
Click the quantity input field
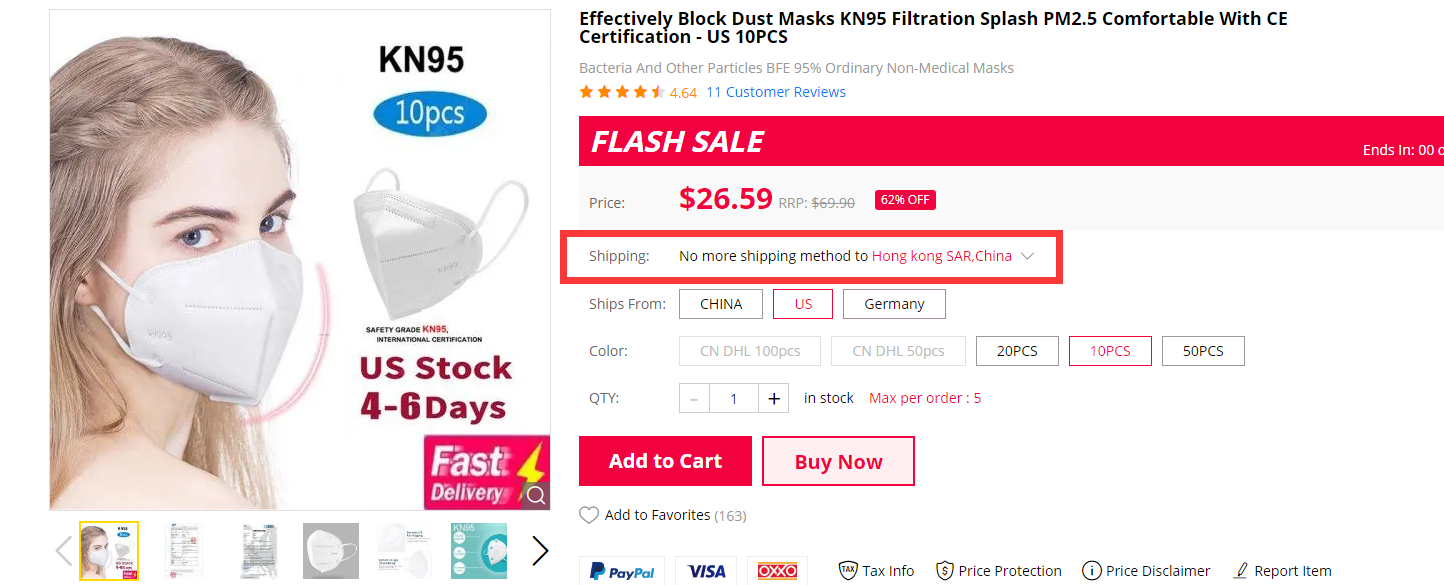coord(733,398)
